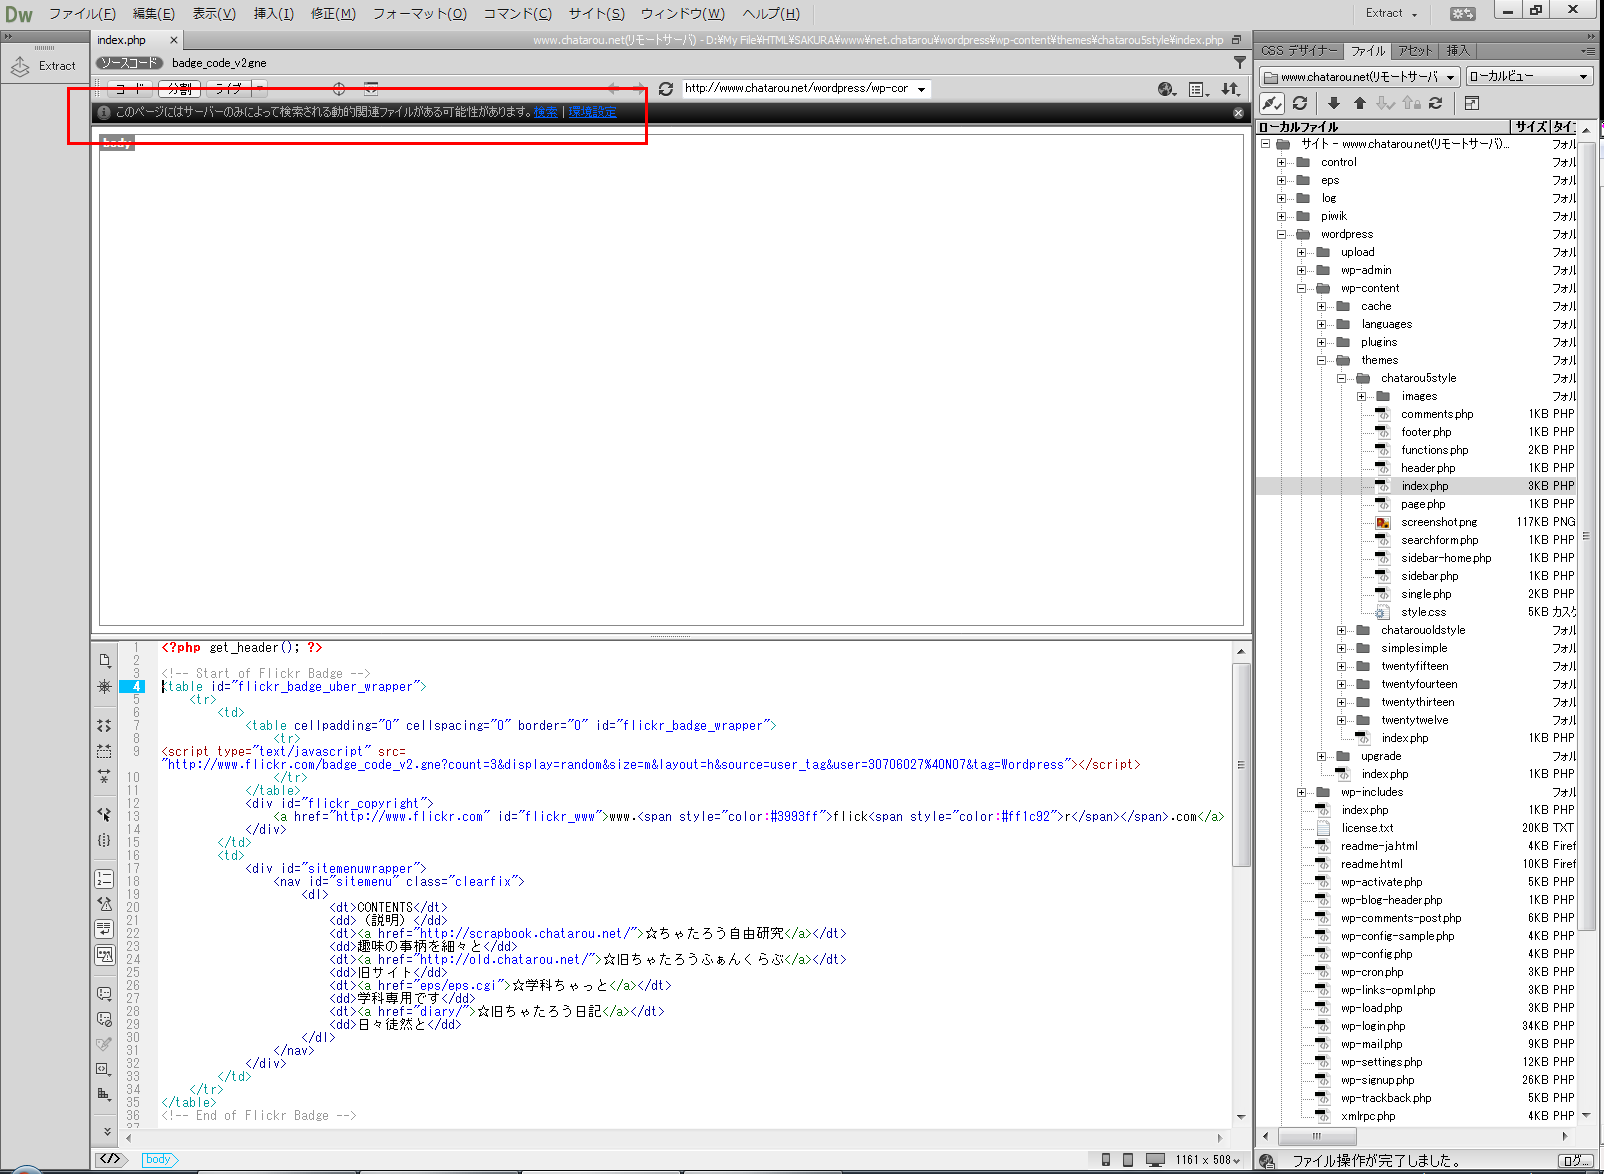Click the ログ button in status bar
This screenshot has width=1604, height=1174.
1577,1161
